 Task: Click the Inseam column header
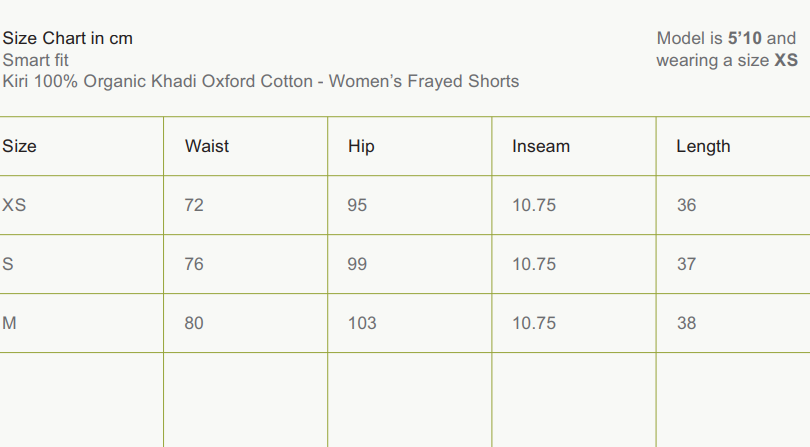[540, 146]
